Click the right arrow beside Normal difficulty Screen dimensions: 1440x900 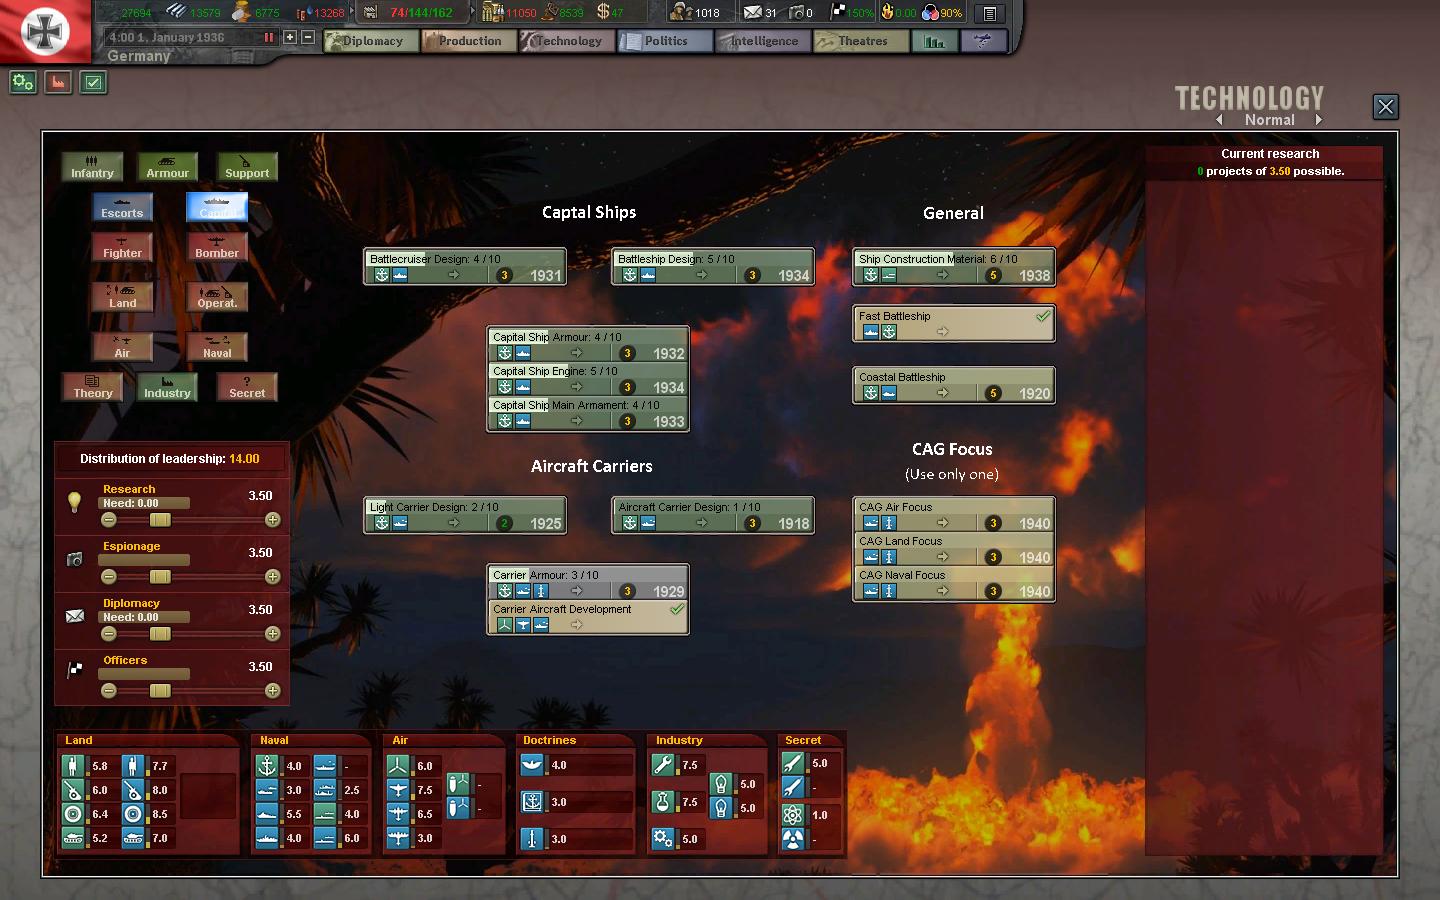click(1319, 120)
